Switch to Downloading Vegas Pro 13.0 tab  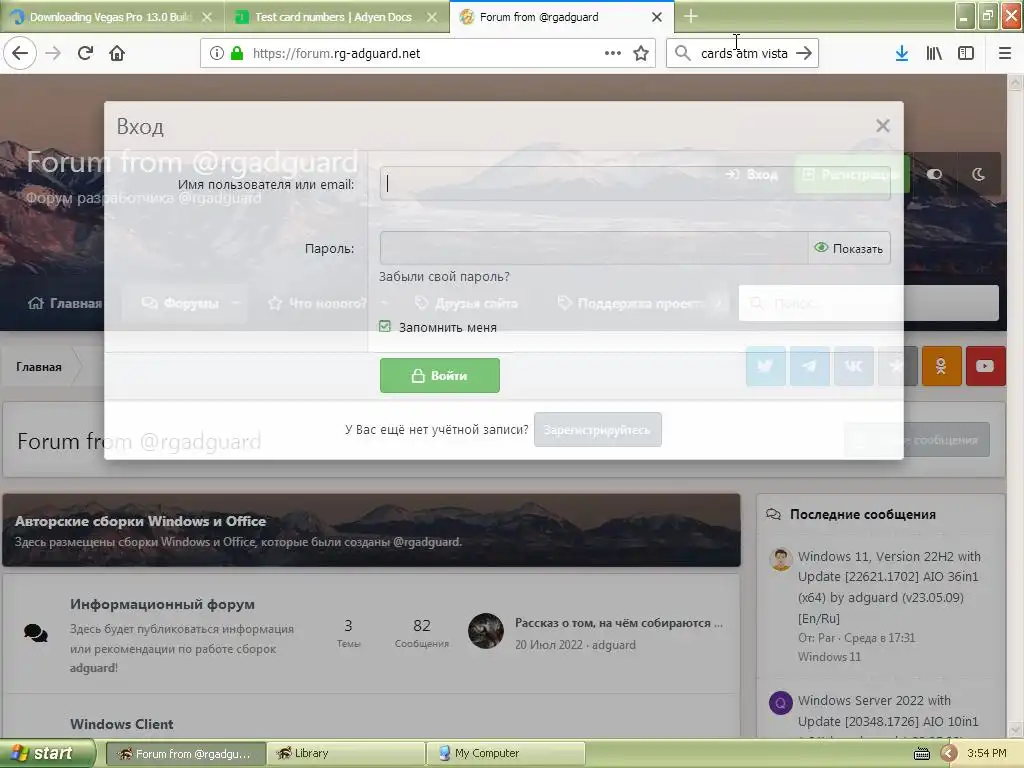pyautogui.click(x=110, y=17)
